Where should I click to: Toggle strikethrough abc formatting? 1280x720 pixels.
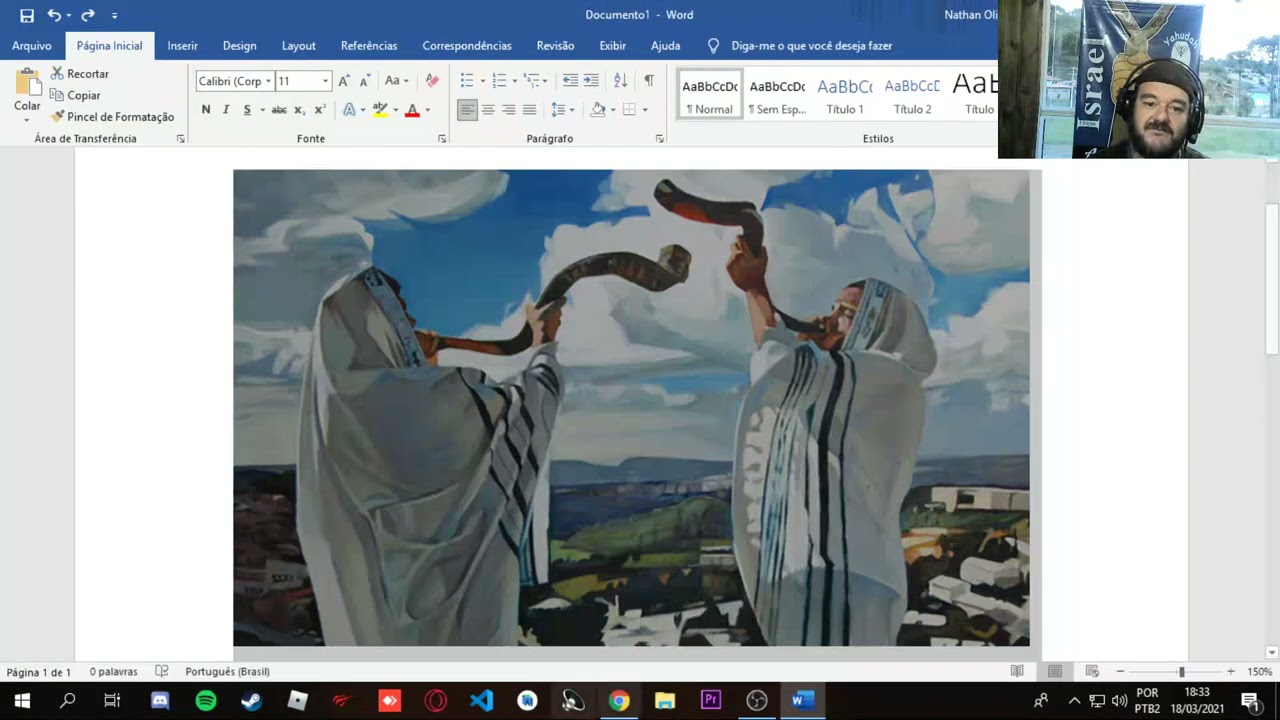tap(279, 110)
